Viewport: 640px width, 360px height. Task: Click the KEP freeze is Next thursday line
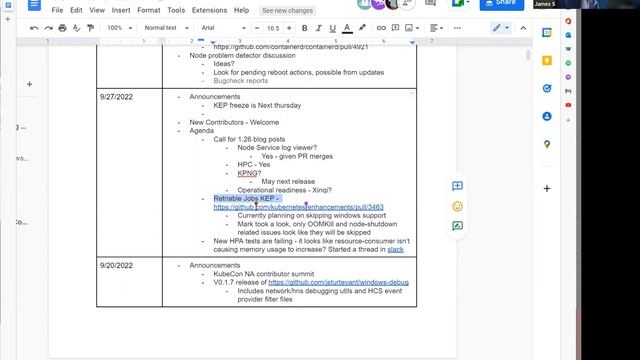tap(257, 105)
